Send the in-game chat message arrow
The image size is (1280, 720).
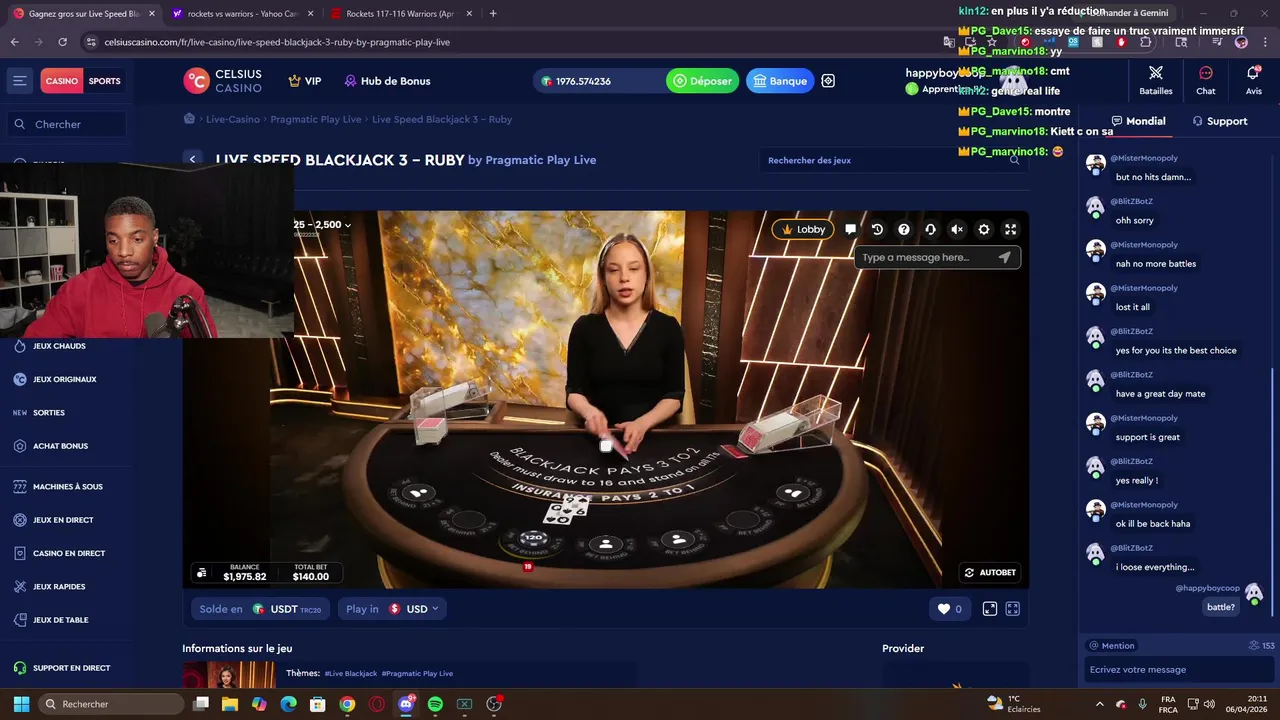(1005, 257)
